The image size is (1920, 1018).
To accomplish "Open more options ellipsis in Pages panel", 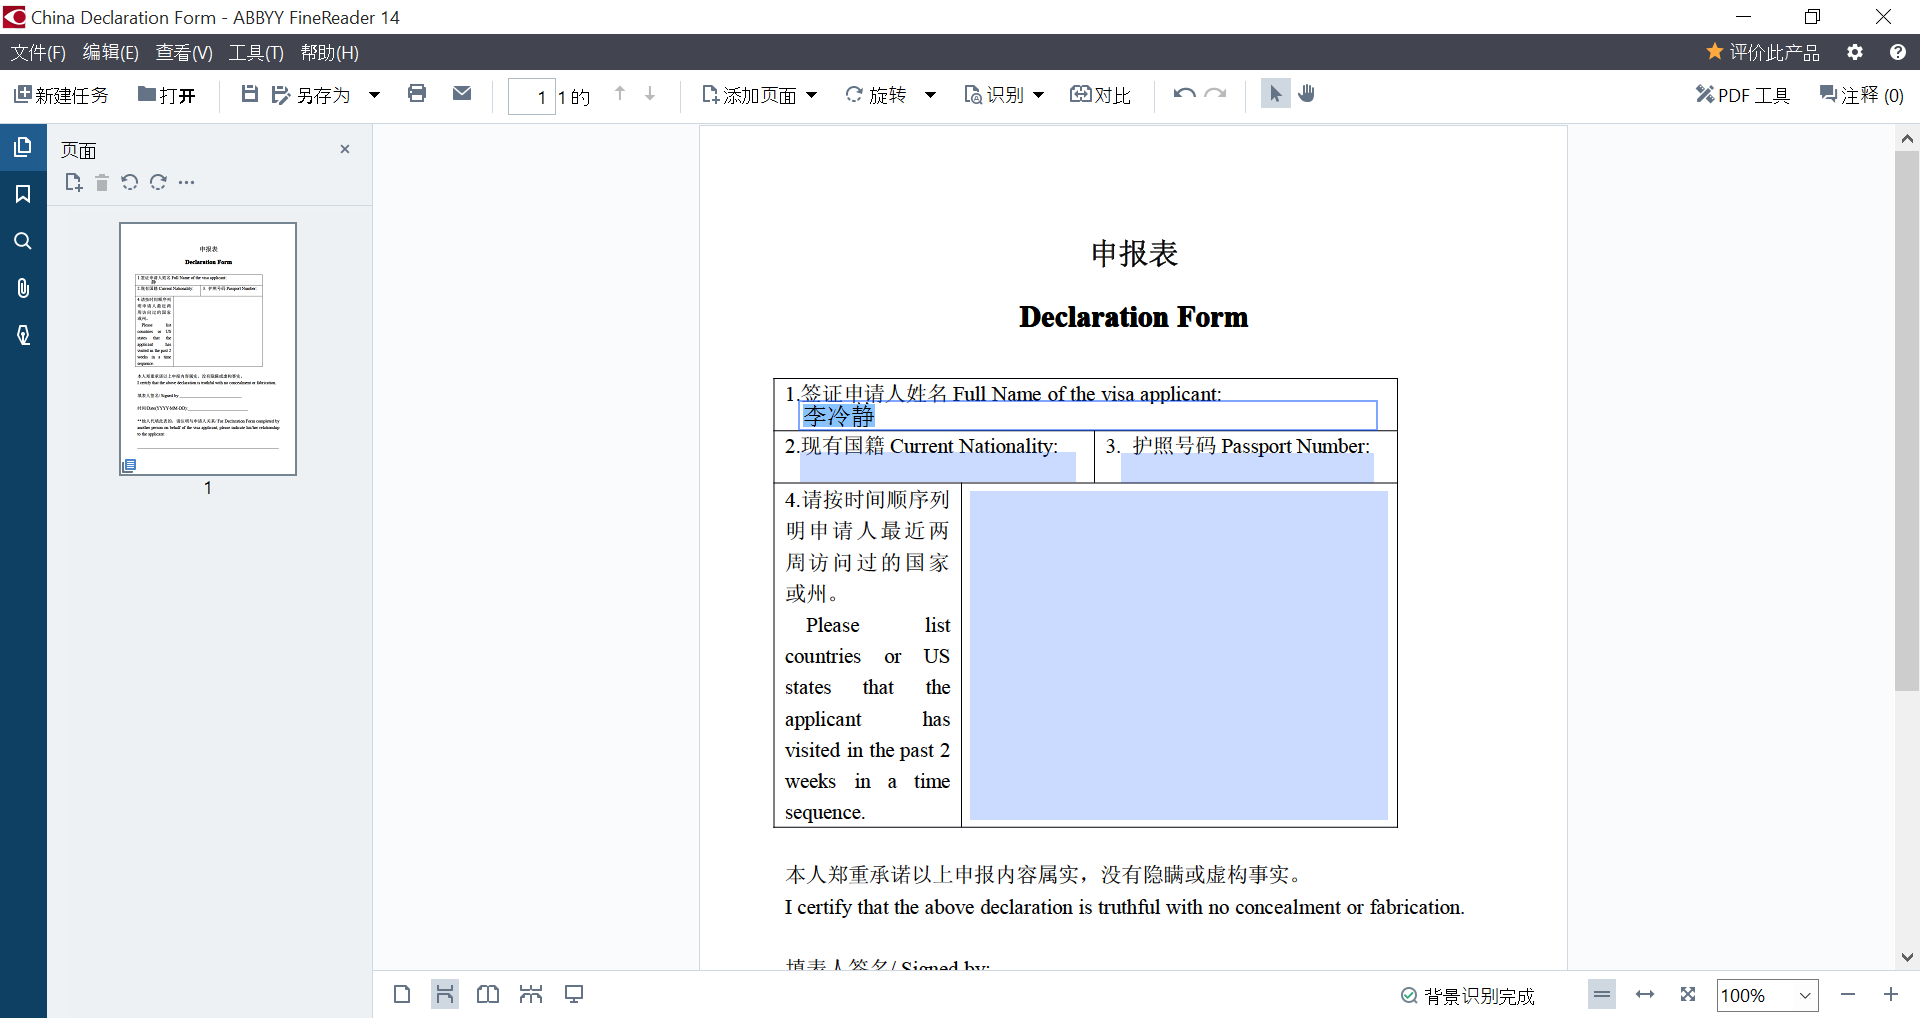I will click(187, 182).
